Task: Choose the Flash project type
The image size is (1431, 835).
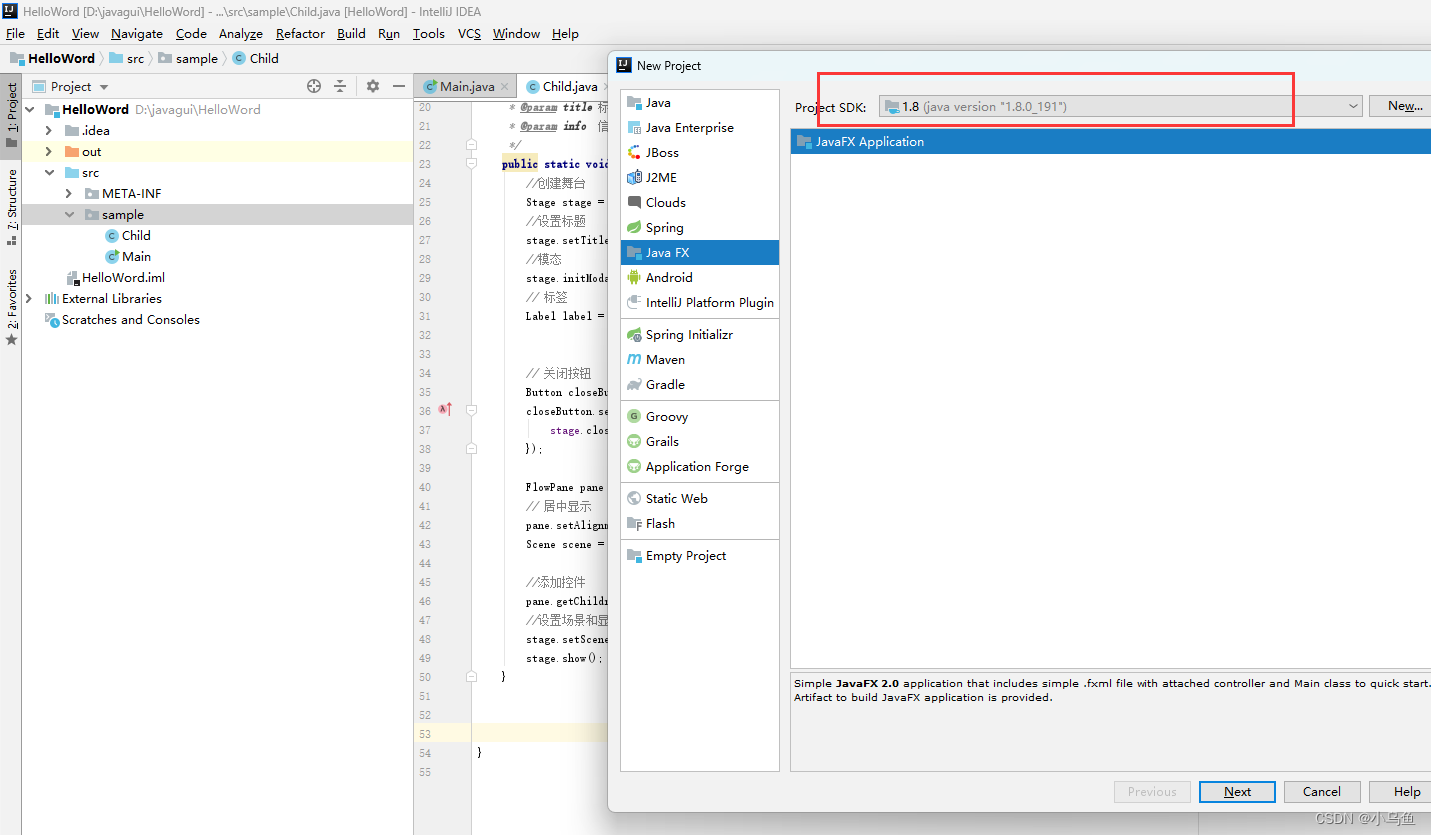Action: click(699, 523)
